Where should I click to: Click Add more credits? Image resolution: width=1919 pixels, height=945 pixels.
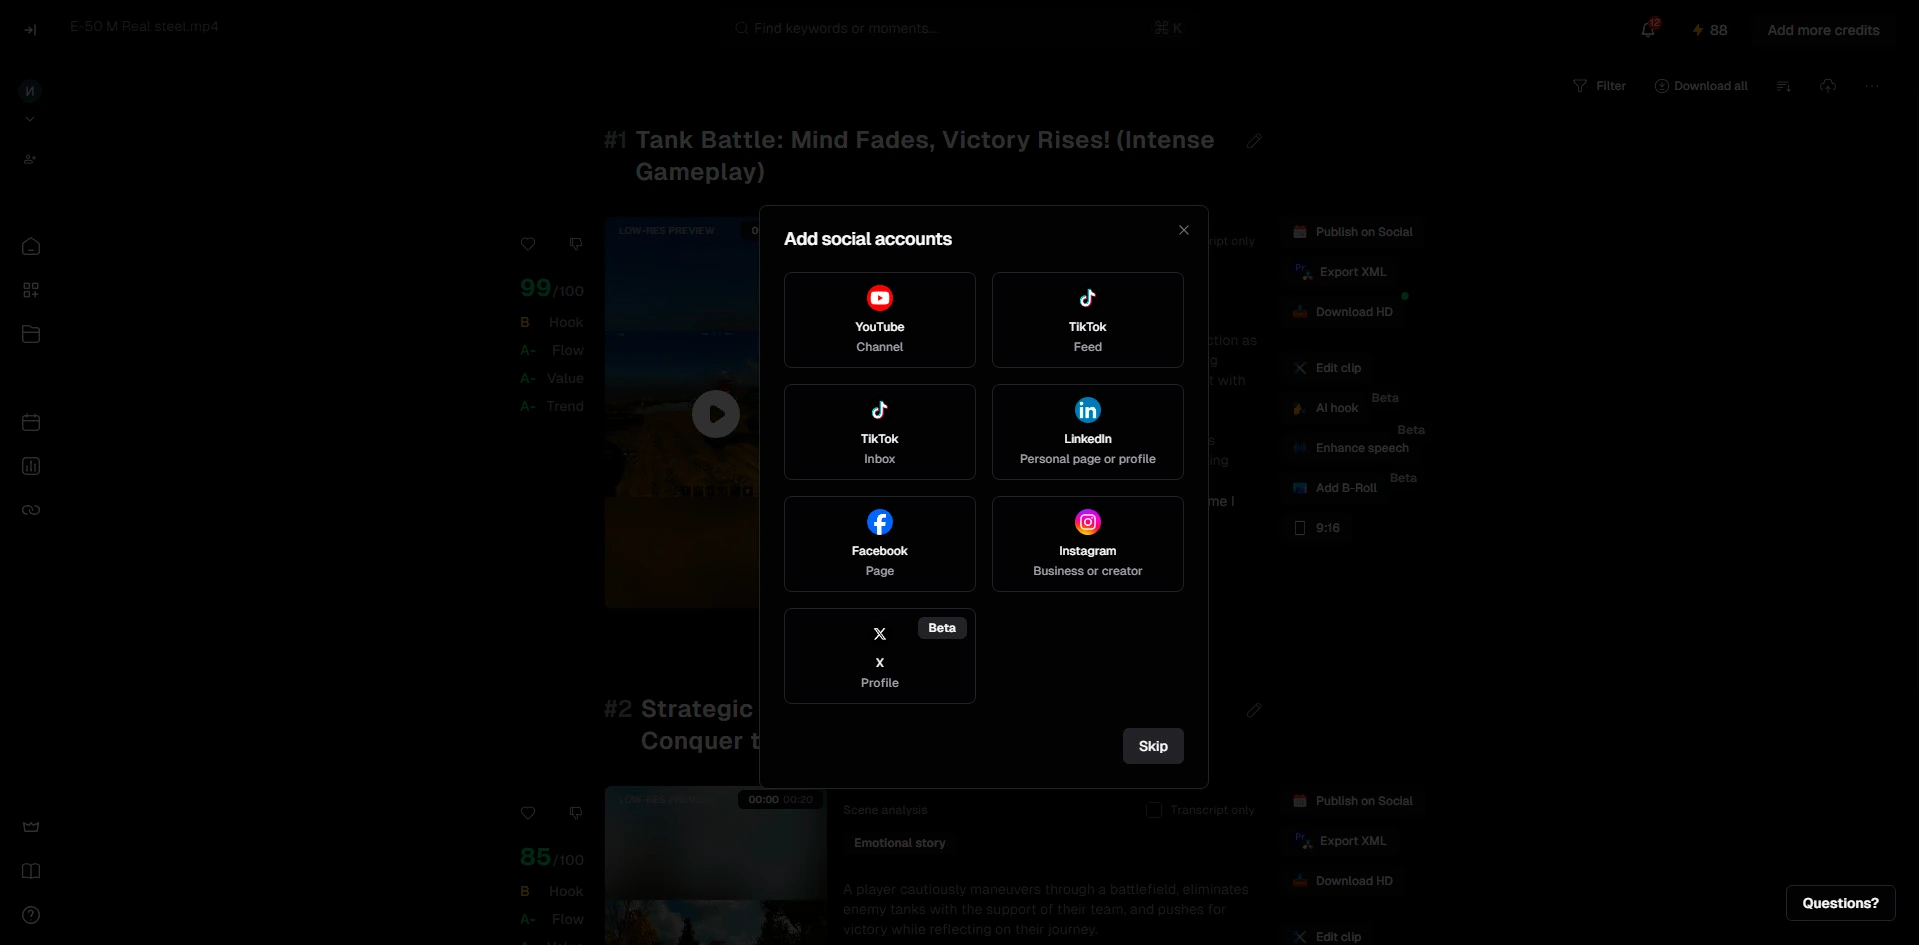pos(1823,30)
